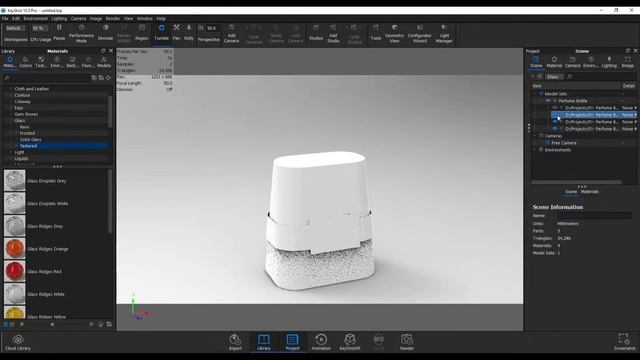Screen dimensions: 640x360
Task: Toggle the Free Camera radio indicator
Action: coord(547,143)
